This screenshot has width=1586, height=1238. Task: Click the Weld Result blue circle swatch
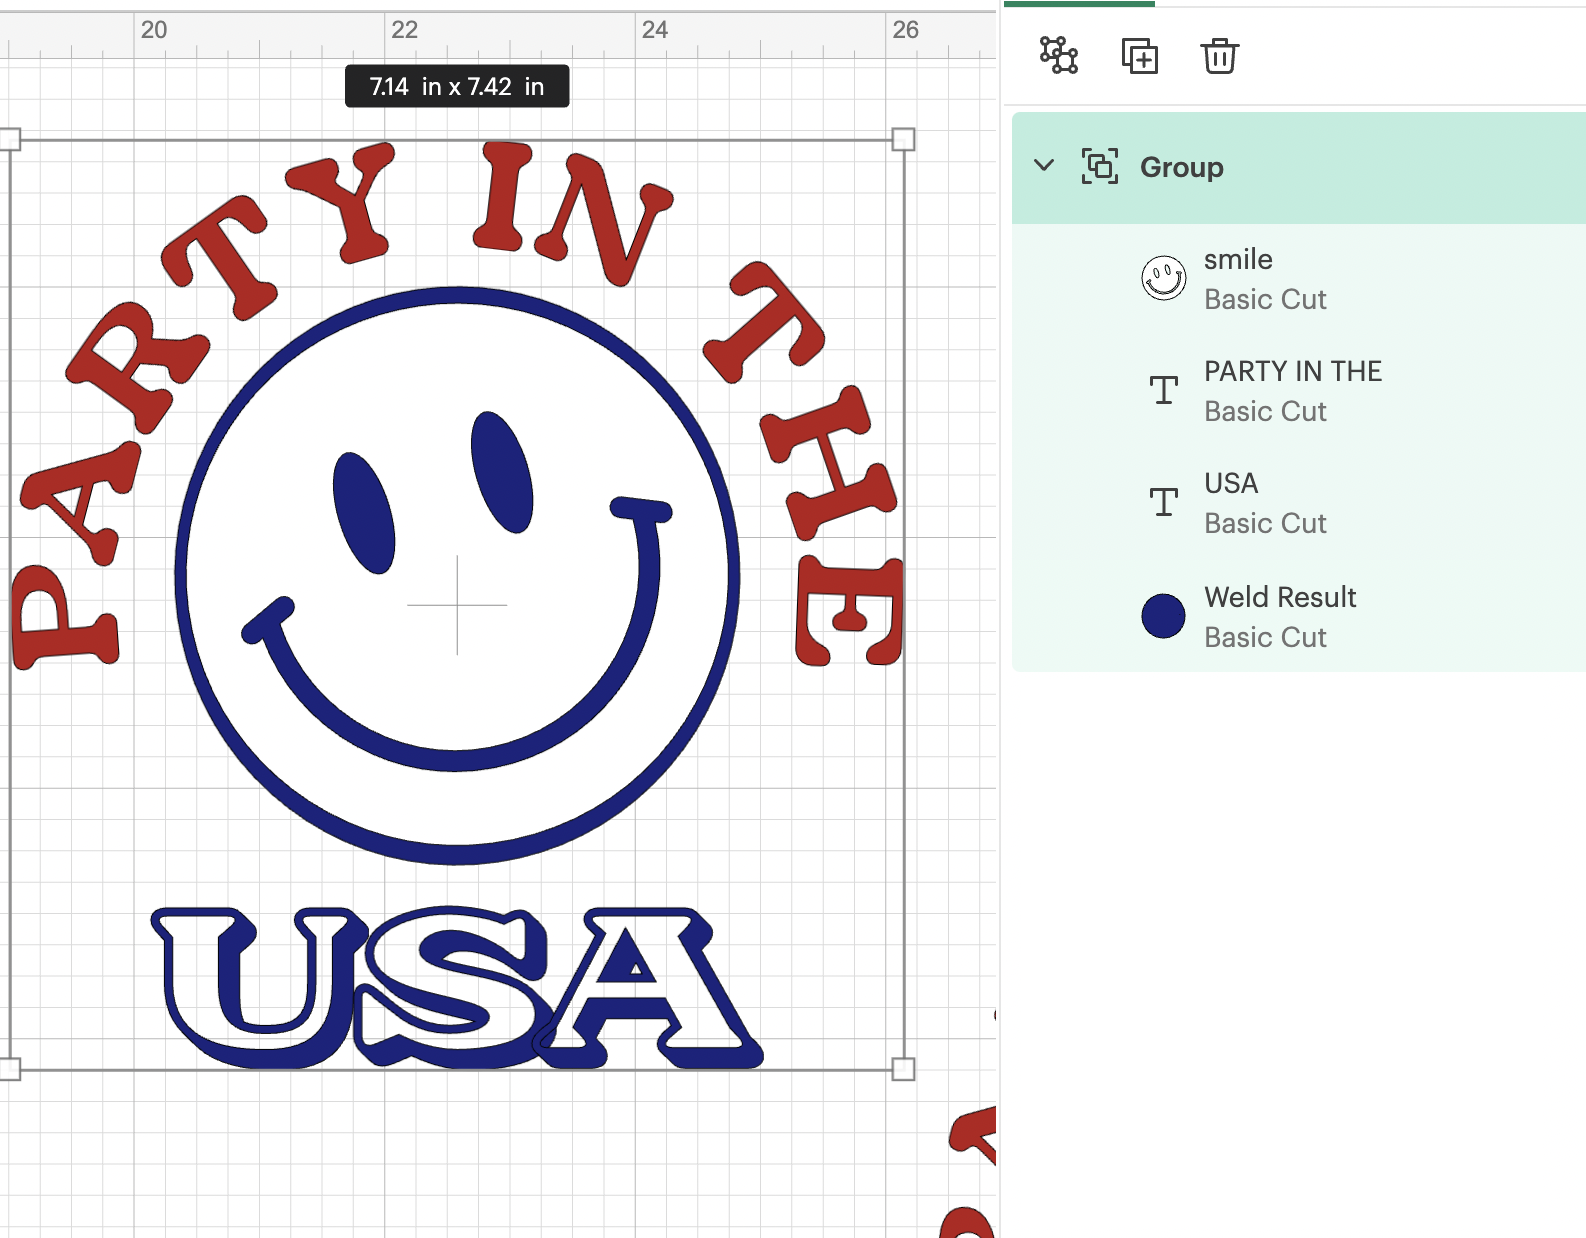point(1163,615)
